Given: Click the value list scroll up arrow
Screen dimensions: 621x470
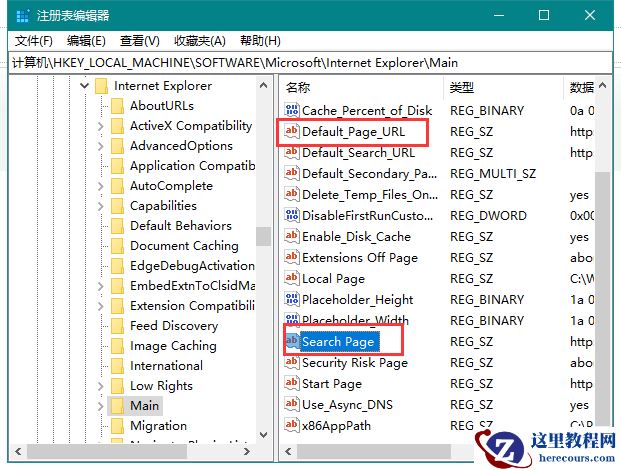Looking at the screenshot, I should (603, 85).
